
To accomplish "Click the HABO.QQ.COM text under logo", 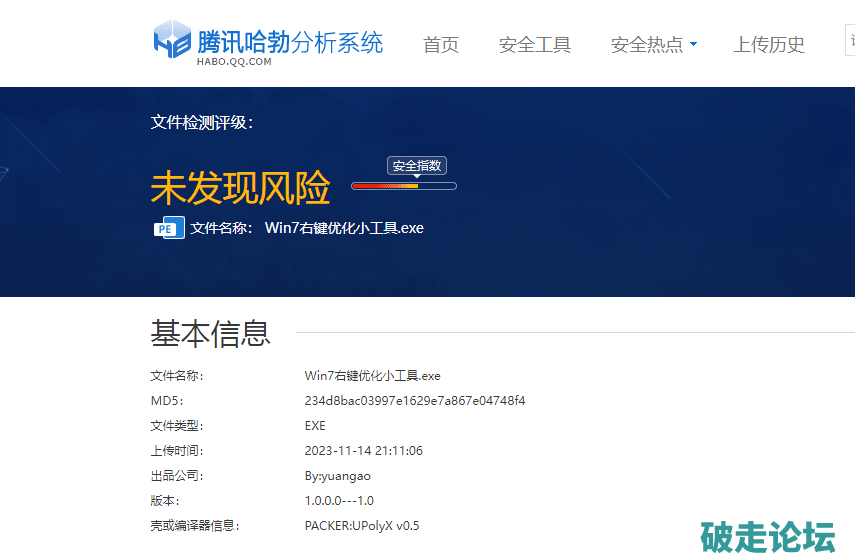I will coord(234,62).
